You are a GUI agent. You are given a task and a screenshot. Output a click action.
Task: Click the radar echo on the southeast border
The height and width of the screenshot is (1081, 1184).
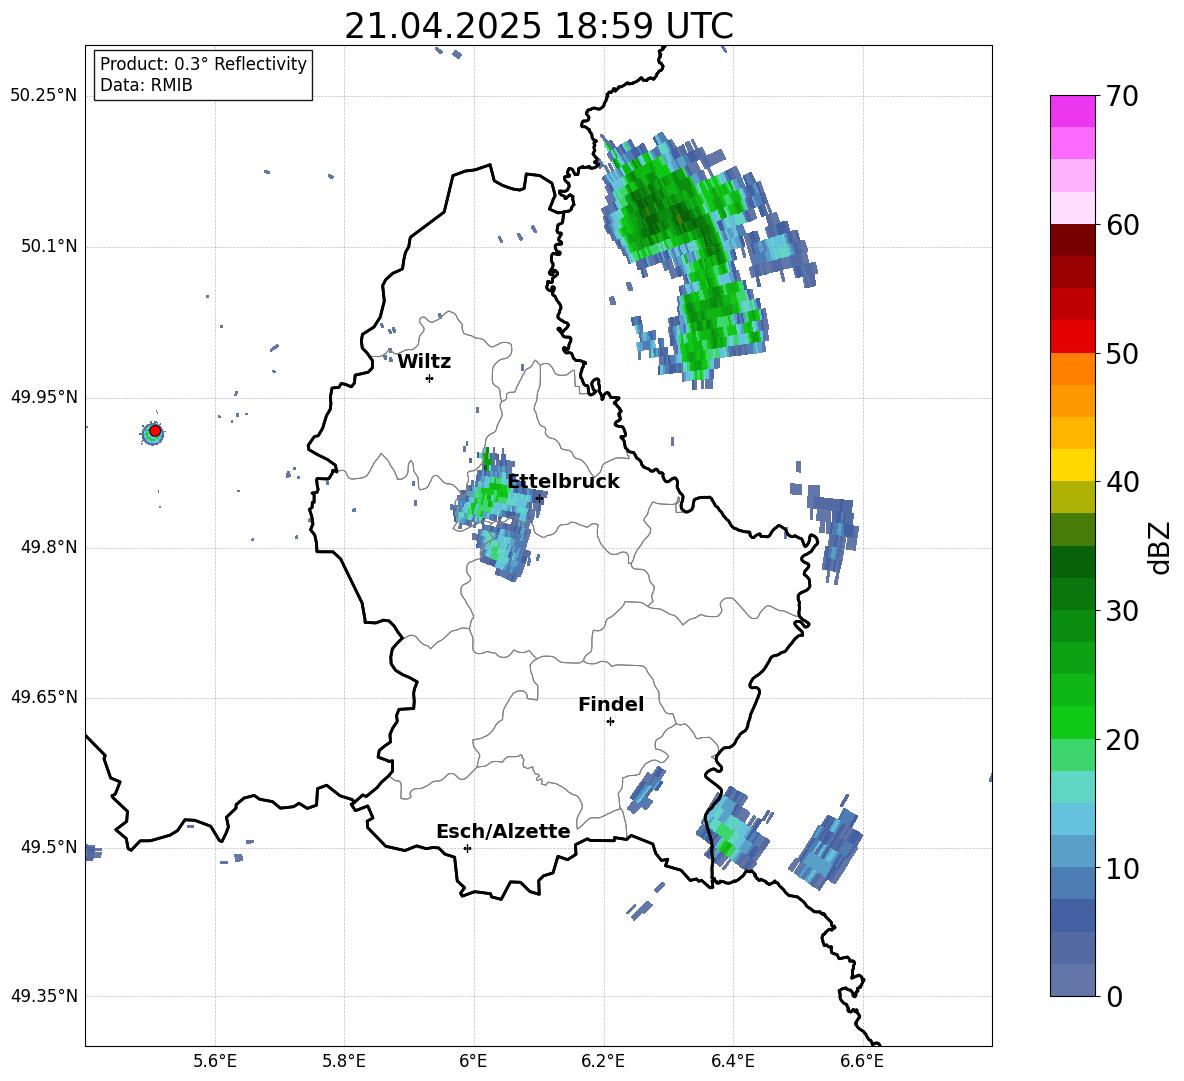[x=731, y=829]
